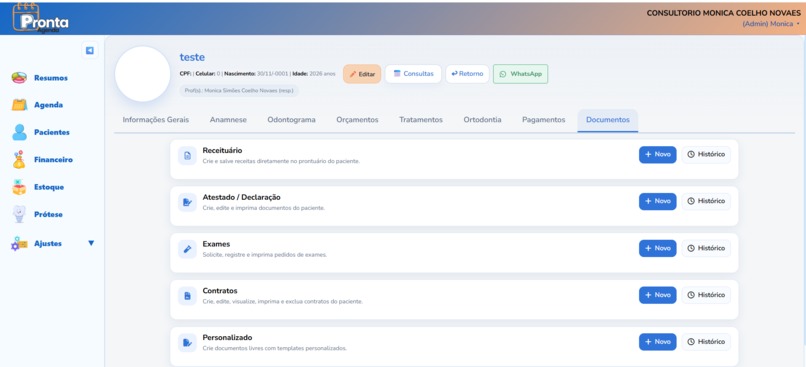Image resolution: width=806 pixels, height=367 pixels.
Task: Open Estoque via the box icon
Action: [x=19, y=187]
